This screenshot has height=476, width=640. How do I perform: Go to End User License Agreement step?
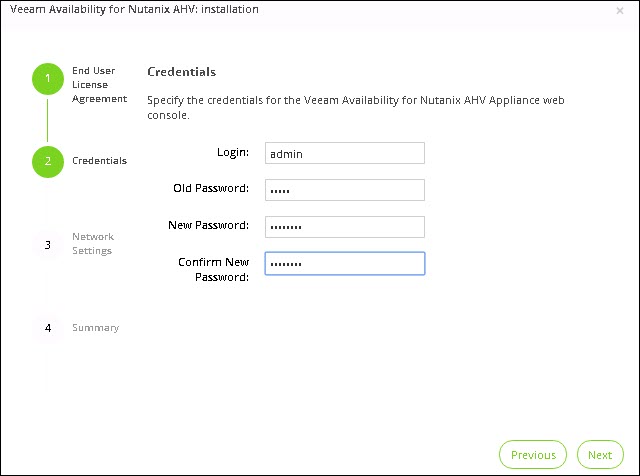coord(99,85)
